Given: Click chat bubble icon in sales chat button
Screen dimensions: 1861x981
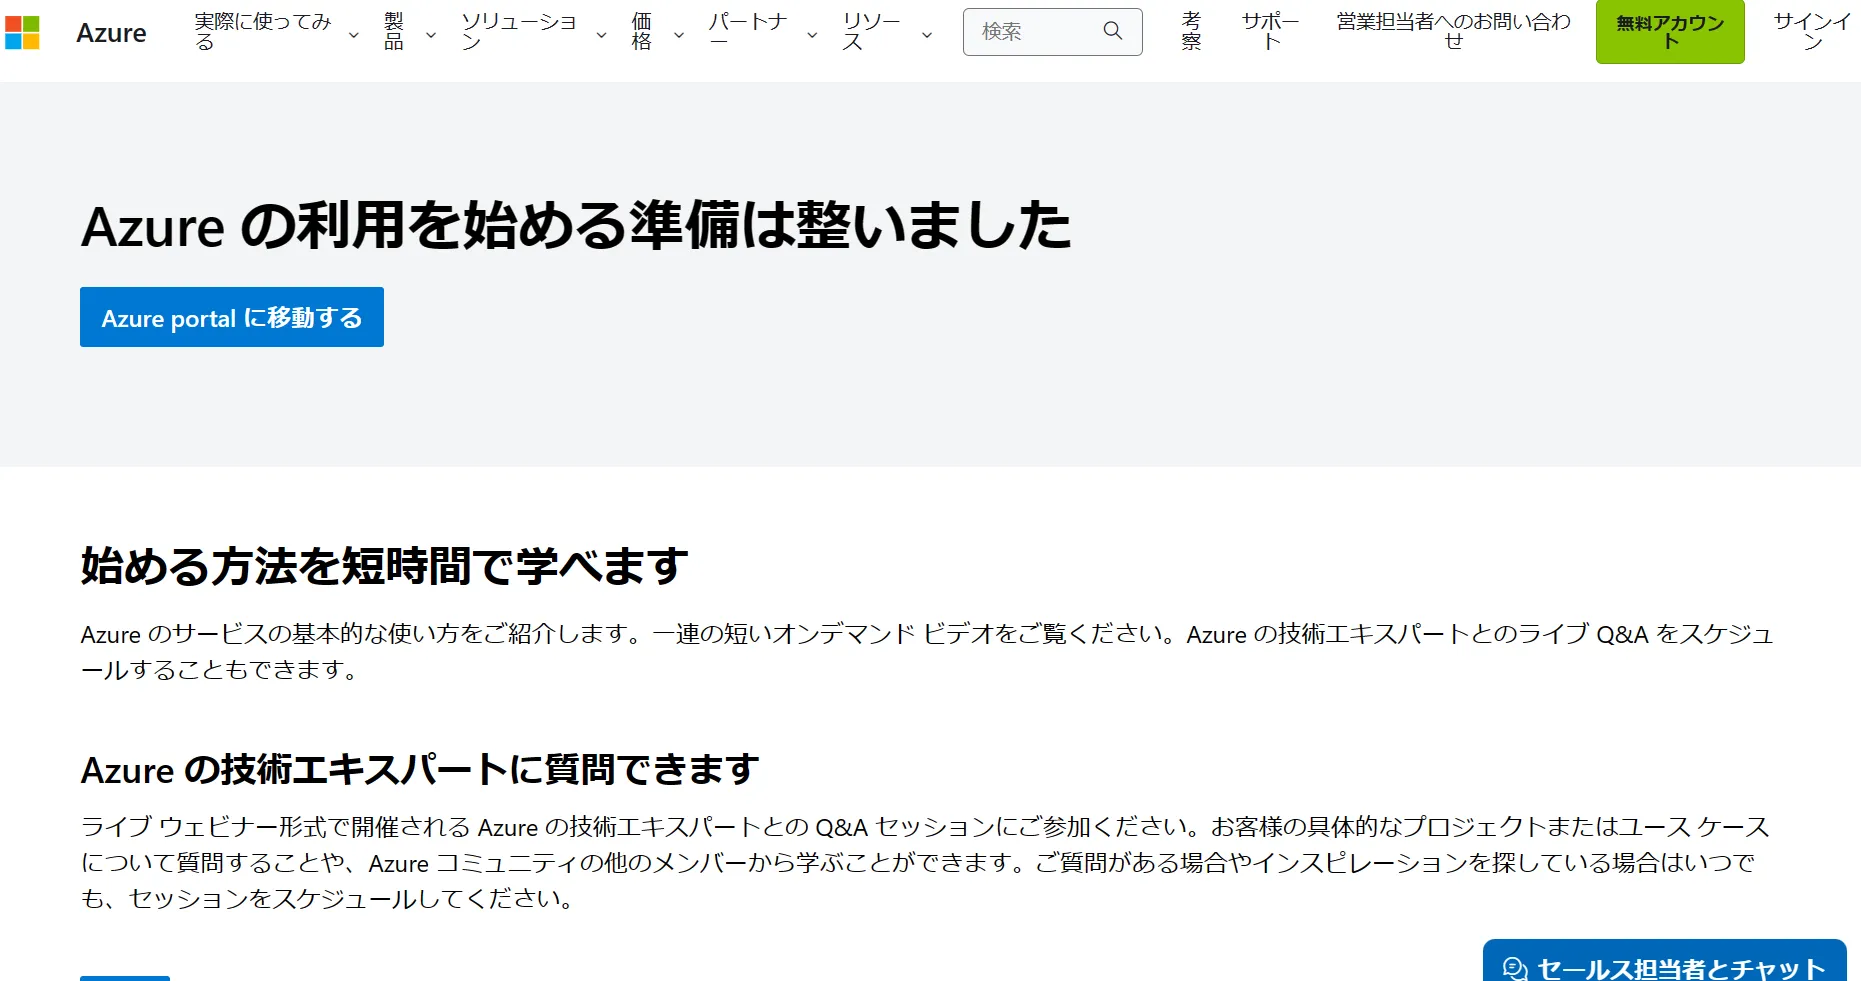Looking at the screenshot, I should coord(1515,968).
